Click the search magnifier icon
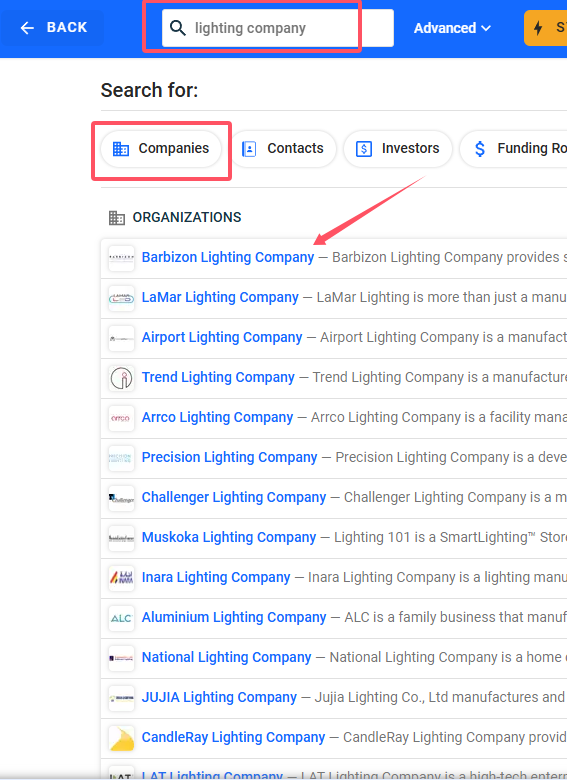 (x=178, y=28)
